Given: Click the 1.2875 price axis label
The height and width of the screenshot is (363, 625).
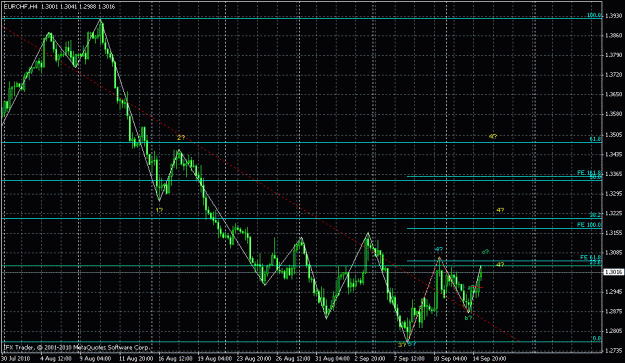Looking at the screenshot, I should coord(613,312).
